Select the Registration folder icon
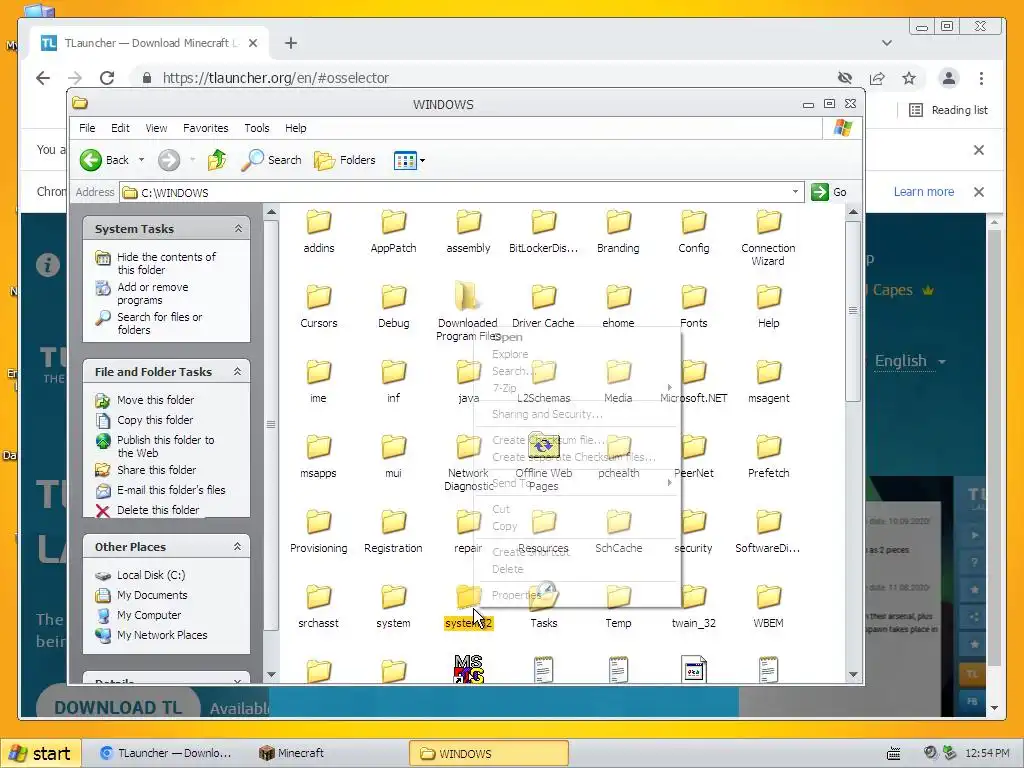The image size is (1024, 768). point(394,522)
